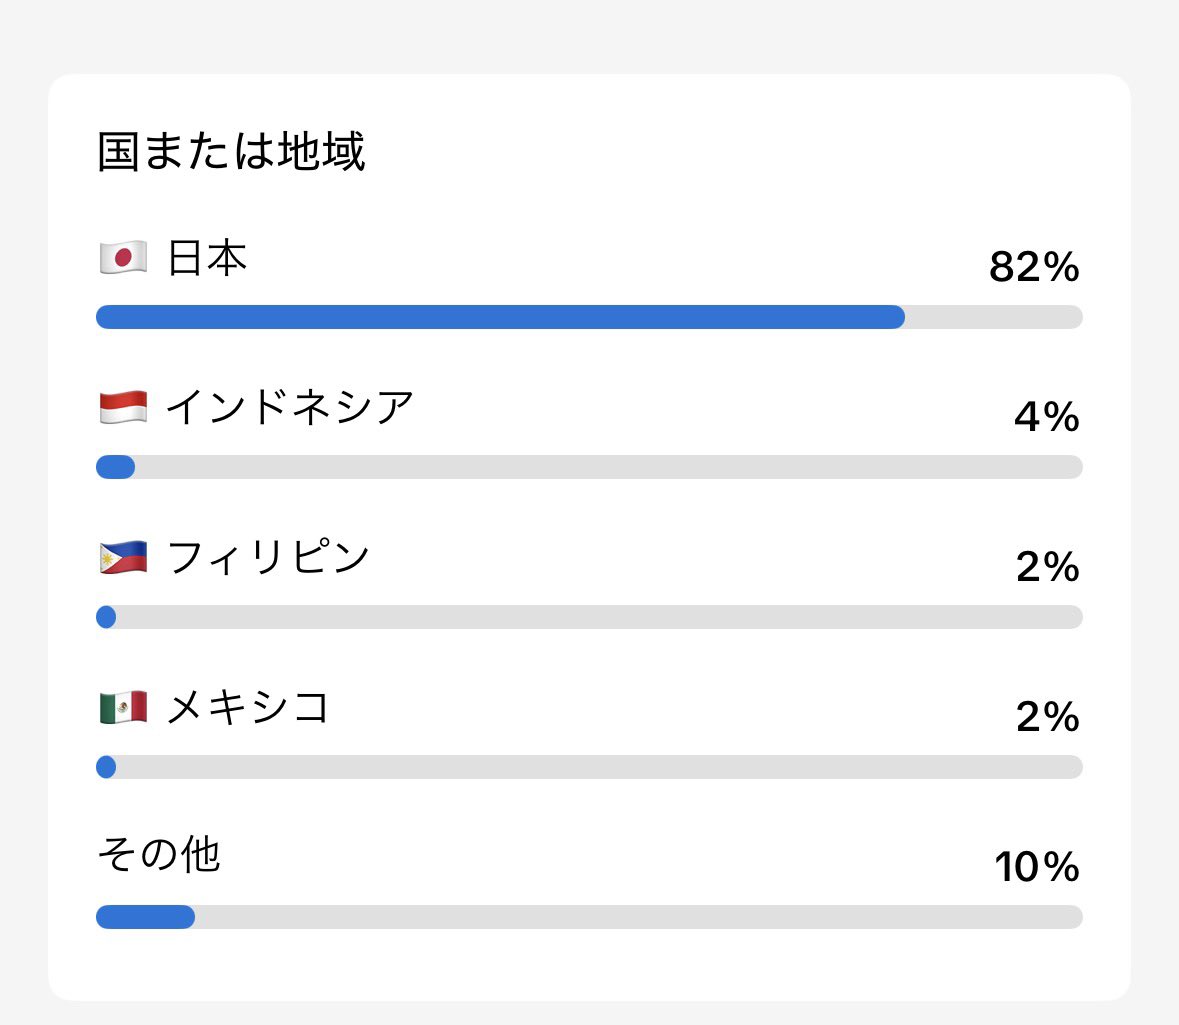The height and width of the screenshot is (1025, 1179).
Task: Click the Indonesia percentage bar
Action: 590,467
